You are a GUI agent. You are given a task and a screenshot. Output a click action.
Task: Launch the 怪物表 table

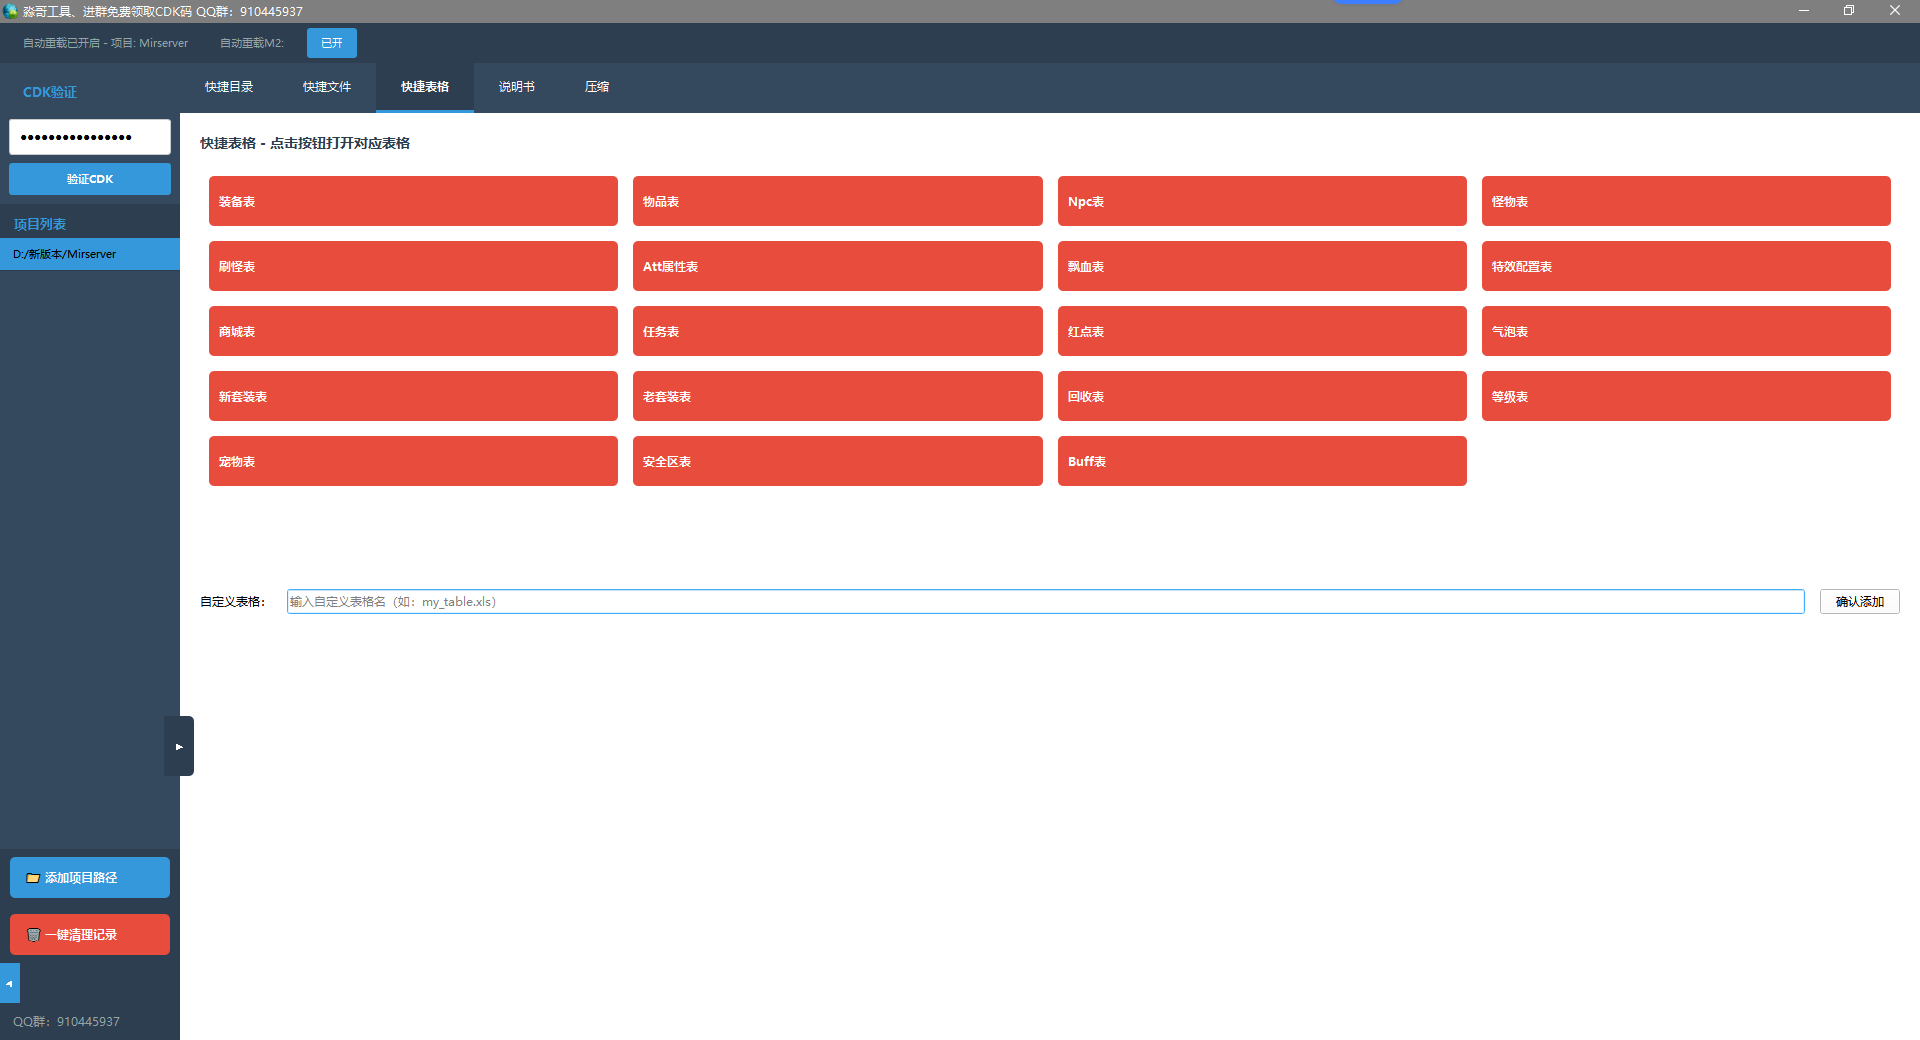pyautogui.click(x=1686, y=201)
